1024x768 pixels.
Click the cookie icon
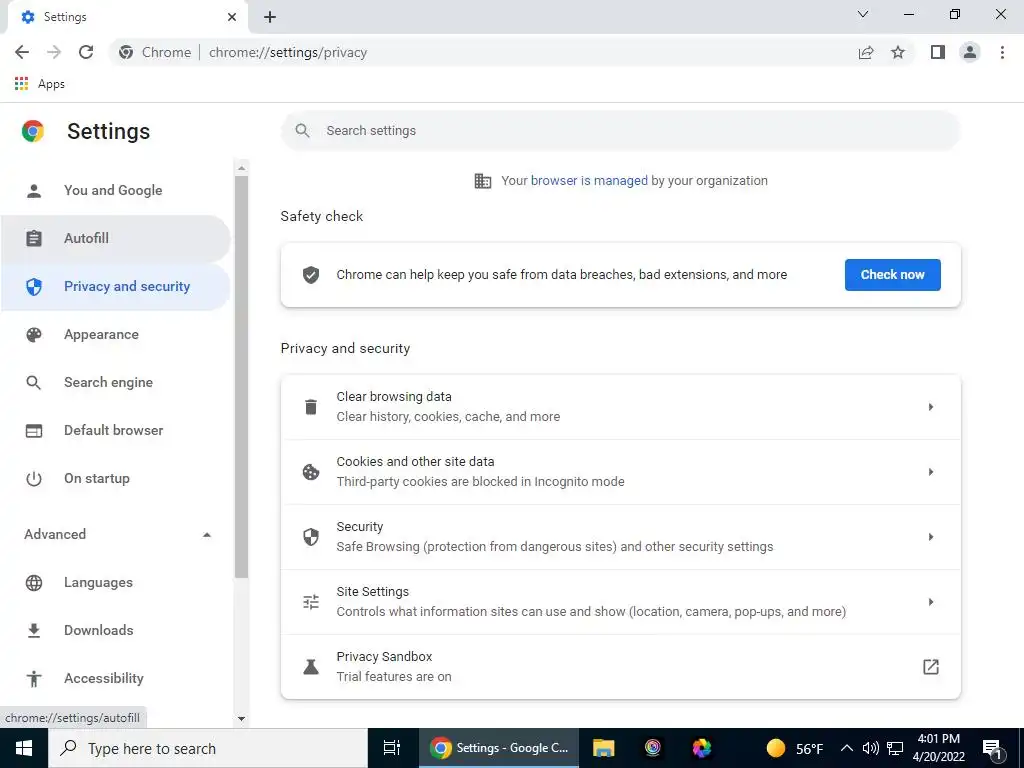pyautogui.click(x=311, y=472)
